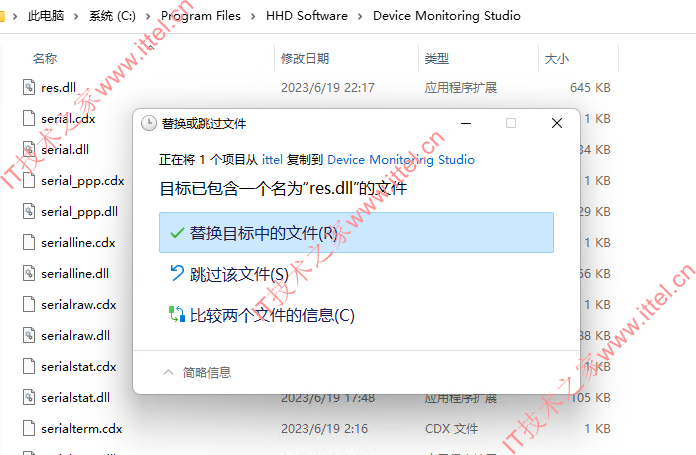The height and width of the screenshot is (455, 696).
Task: Open Device Monitoring Studio destination link
Action: click(x=401, y=159)
